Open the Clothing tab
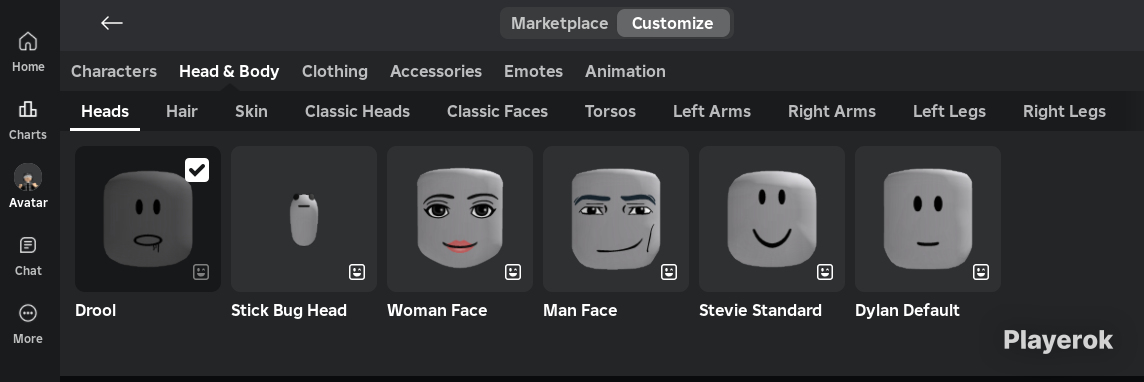Image resolution: width=1144 pixels, height=382 pixels. (335, 71)
